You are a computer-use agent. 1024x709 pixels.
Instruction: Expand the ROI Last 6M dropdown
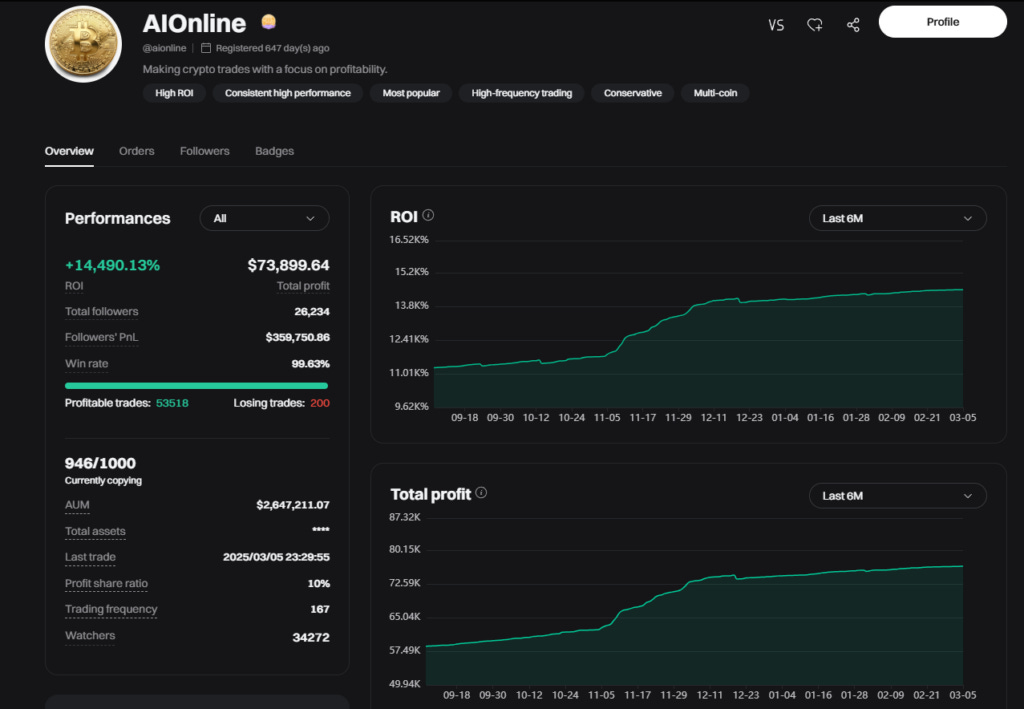[897, 218]
